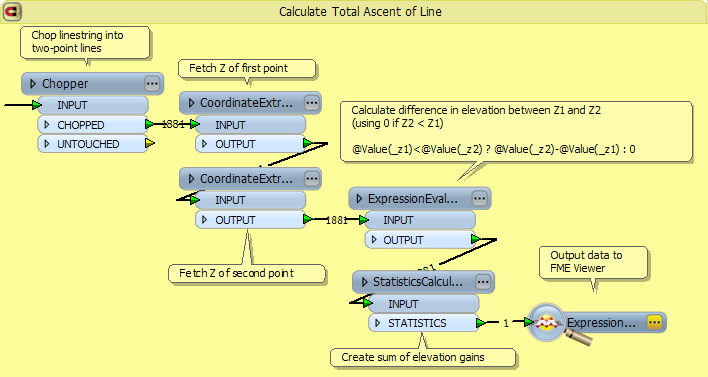
Task: Open first CoordinateExtractor properties ellipsis button
Action: (x=312, y=103)
